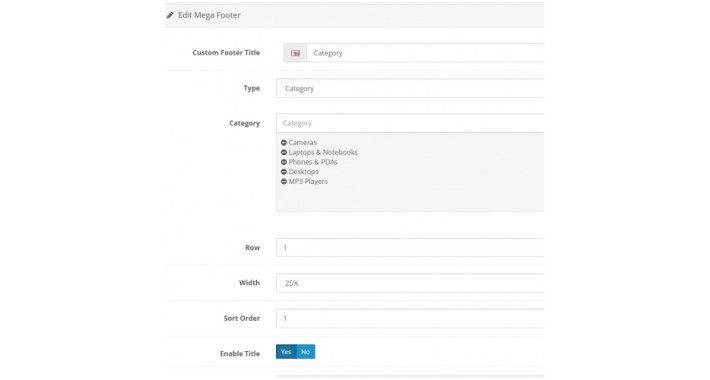Click the Sort Order label
This screenshot has width=710, height=380.
(x=242, y=318)
